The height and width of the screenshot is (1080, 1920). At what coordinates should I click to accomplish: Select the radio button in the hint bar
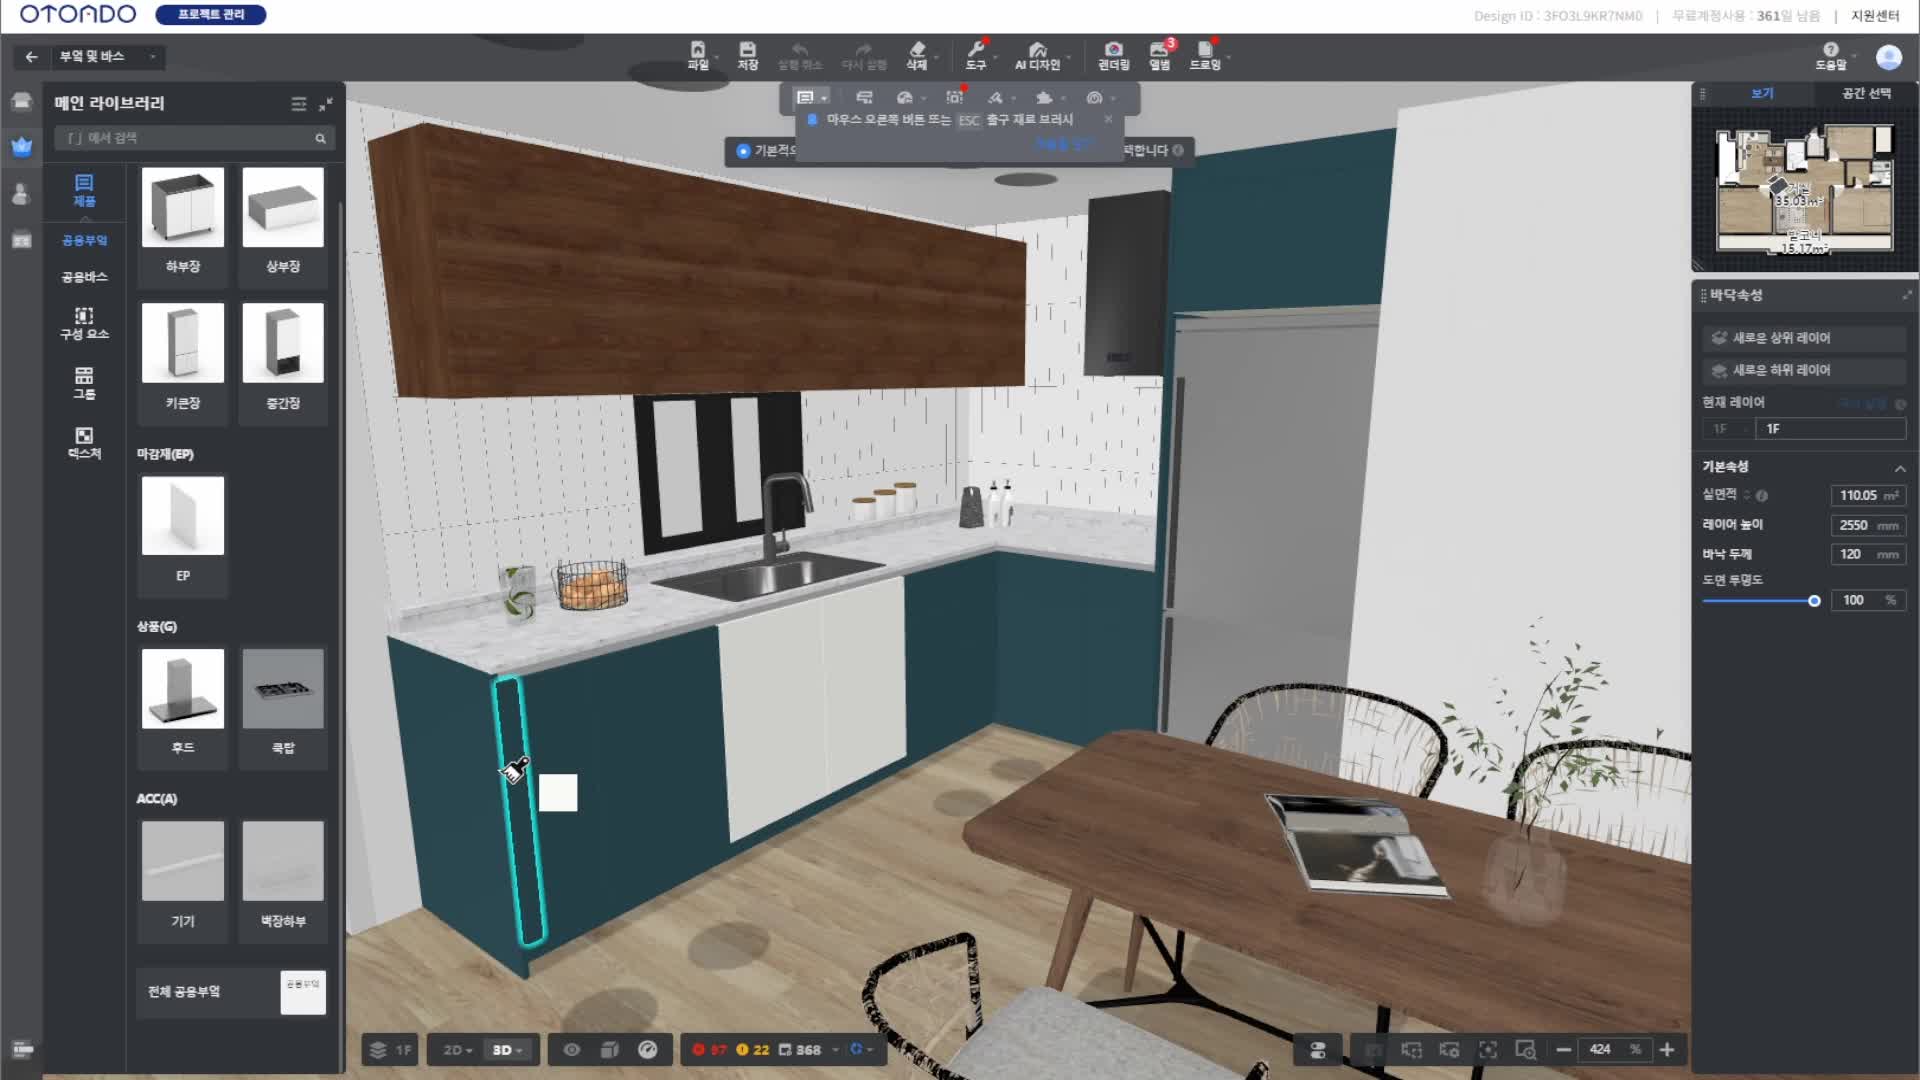743,151
